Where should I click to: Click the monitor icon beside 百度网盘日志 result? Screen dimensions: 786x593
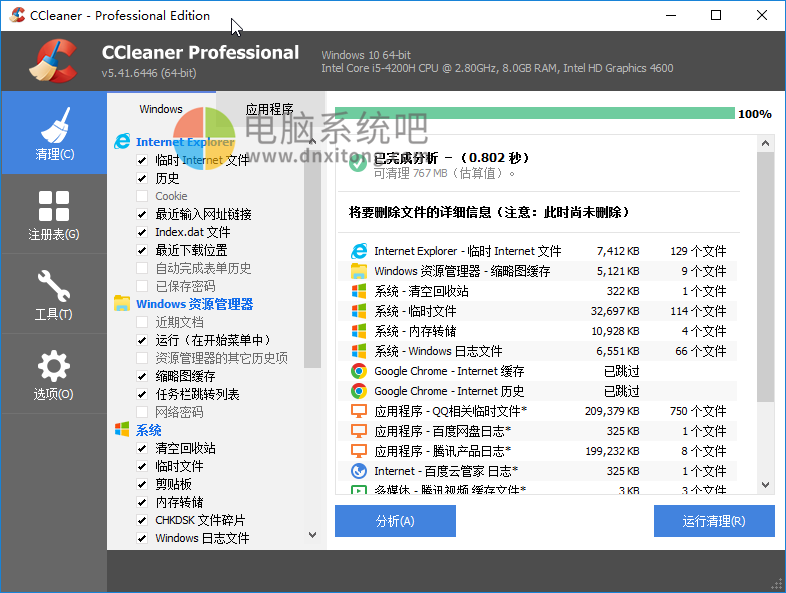click(358, 431)
